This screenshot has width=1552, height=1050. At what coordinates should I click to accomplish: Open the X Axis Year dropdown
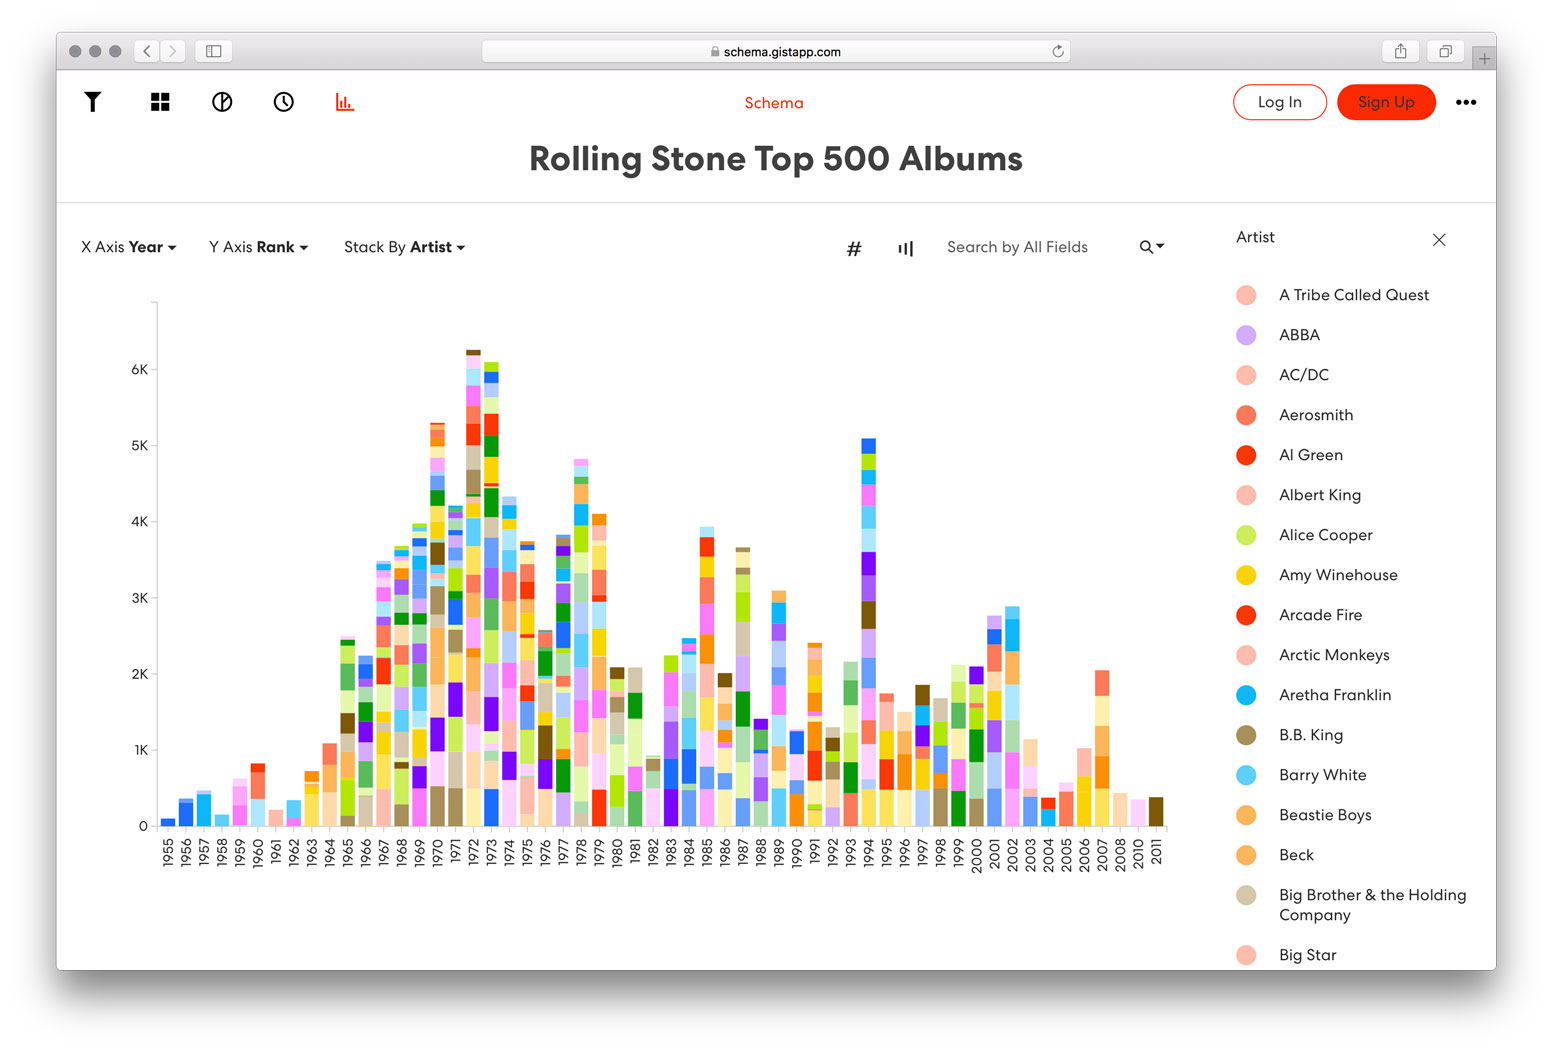point(128,247)
